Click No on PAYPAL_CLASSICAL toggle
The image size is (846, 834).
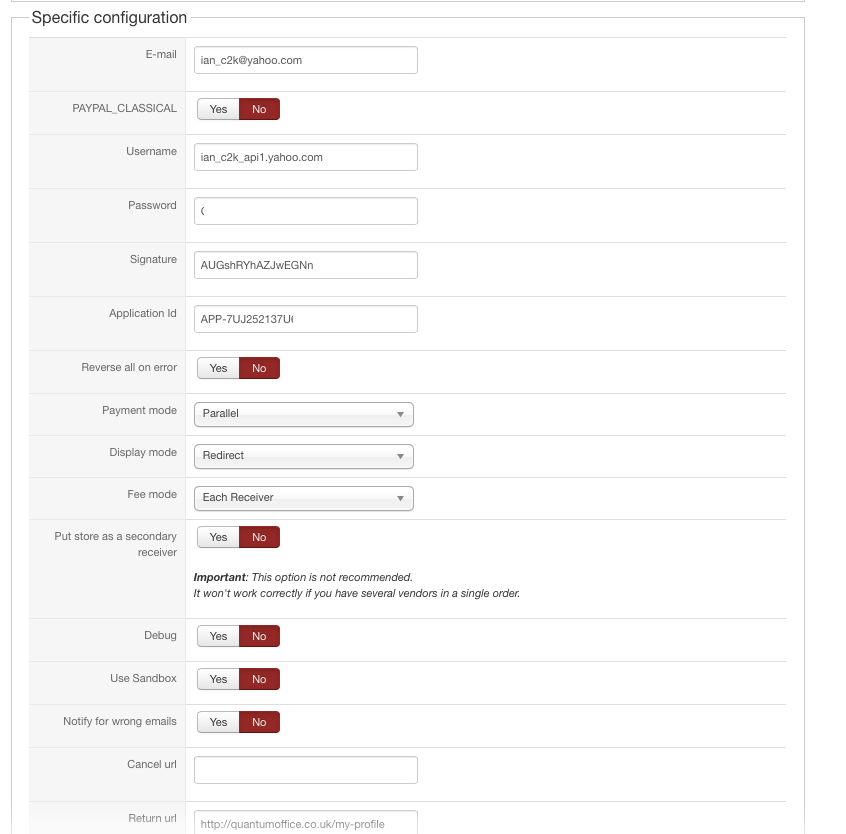pyautogui.click(x=259, y=109)
